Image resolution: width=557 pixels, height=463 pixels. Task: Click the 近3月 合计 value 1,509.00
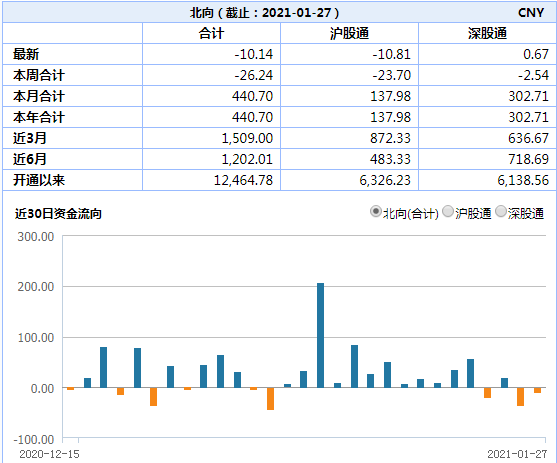coord(247,138)
